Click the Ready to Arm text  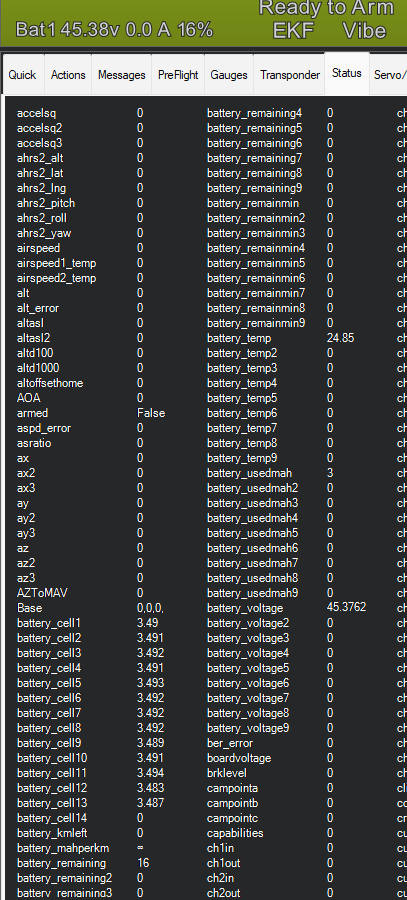click(x=326, y=8)
